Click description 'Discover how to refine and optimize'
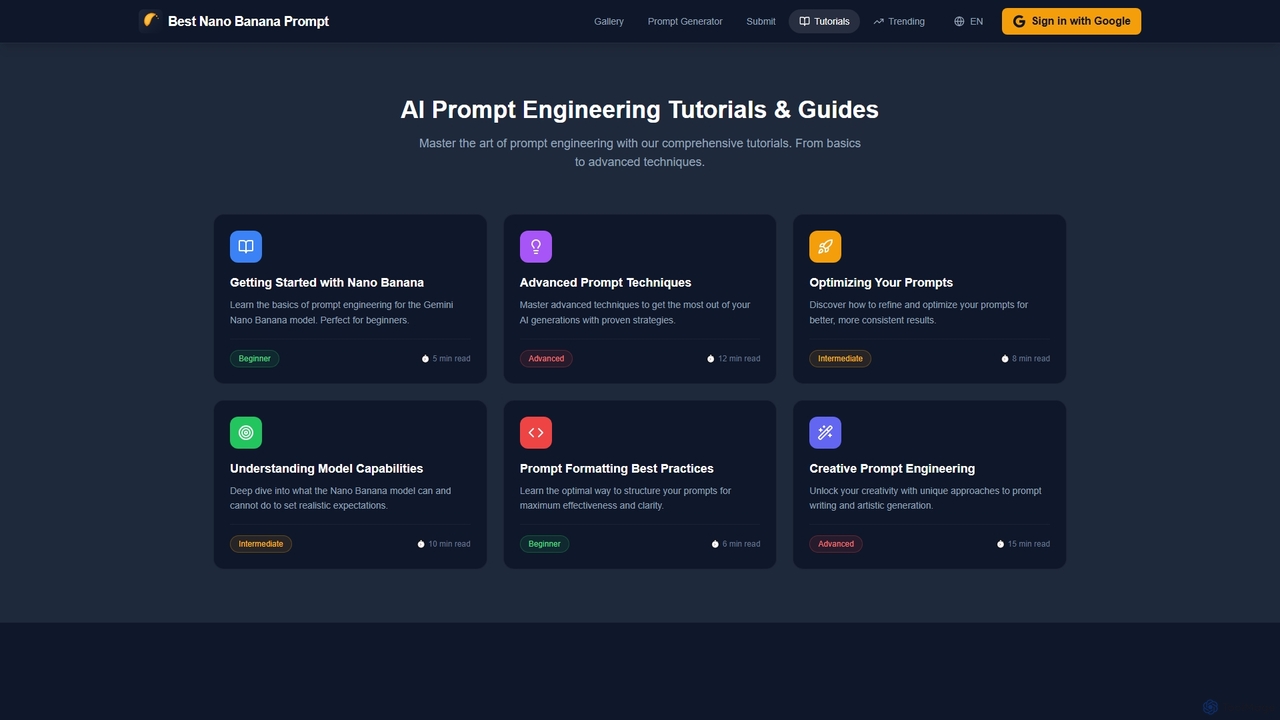Viewport: 1280px width, 720px height. 918,312
